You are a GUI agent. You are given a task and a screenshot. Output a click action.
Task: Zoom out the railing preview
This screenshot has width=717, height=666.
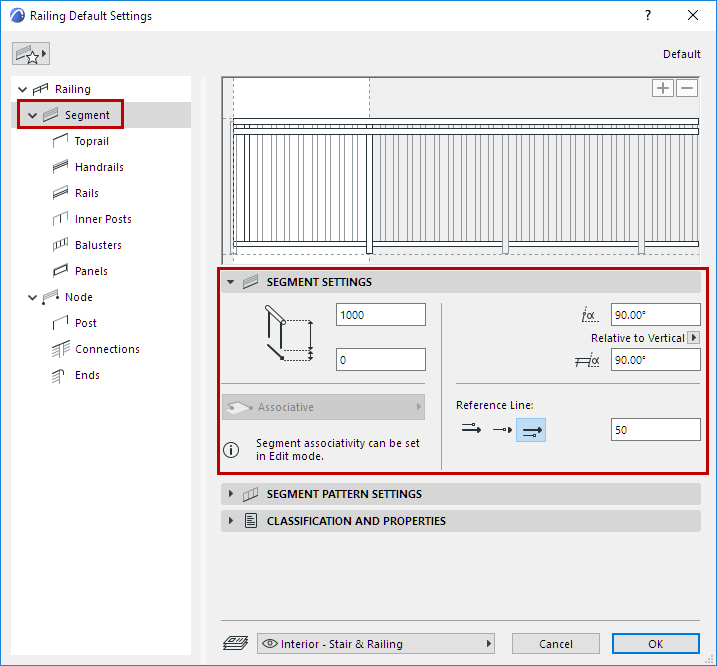coord(687,88)
